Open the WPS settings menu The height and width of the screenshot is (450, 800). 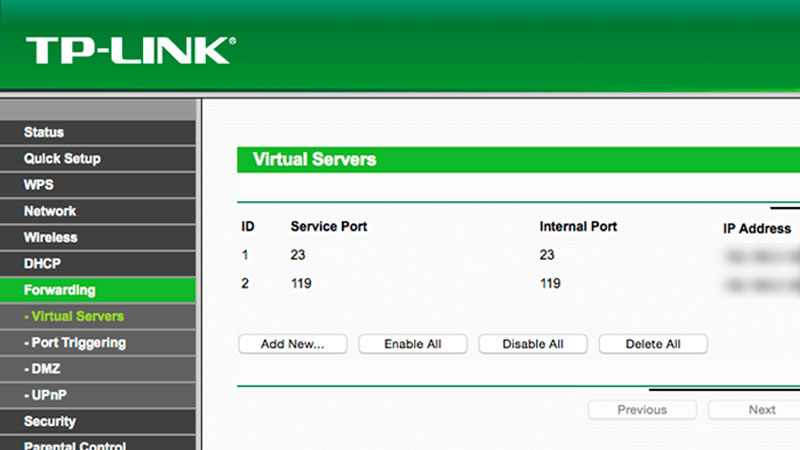tap(39, 185)
